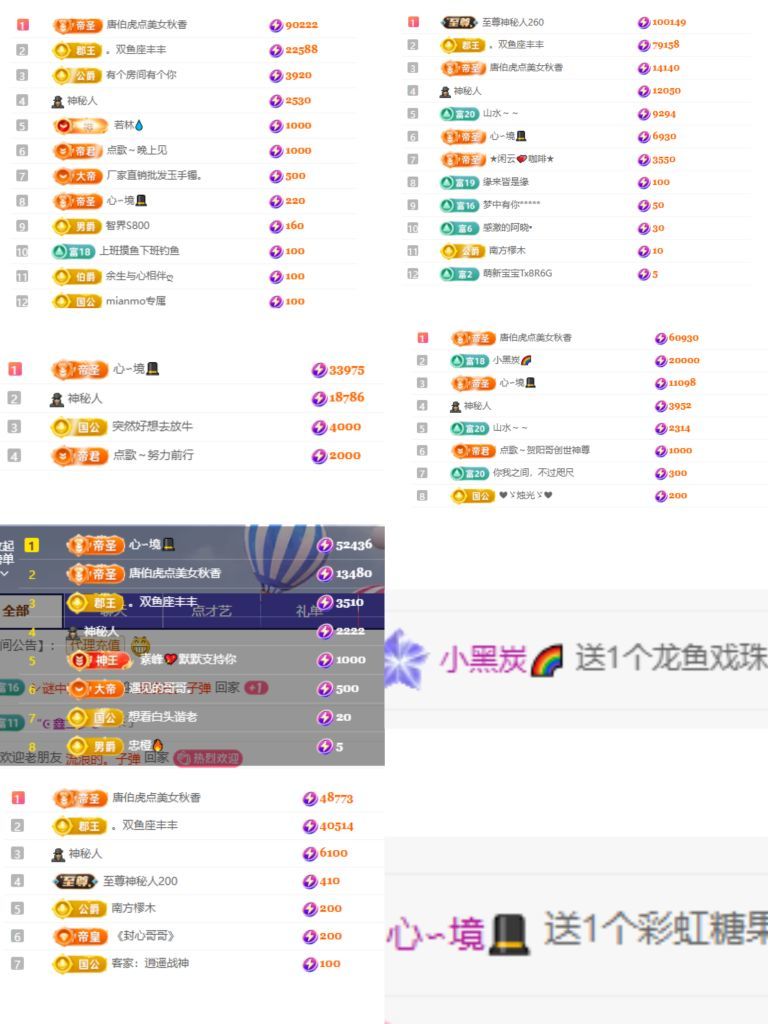
Task: Click the 国公 badge beside 突然好想去放牛
Action: 80,428
